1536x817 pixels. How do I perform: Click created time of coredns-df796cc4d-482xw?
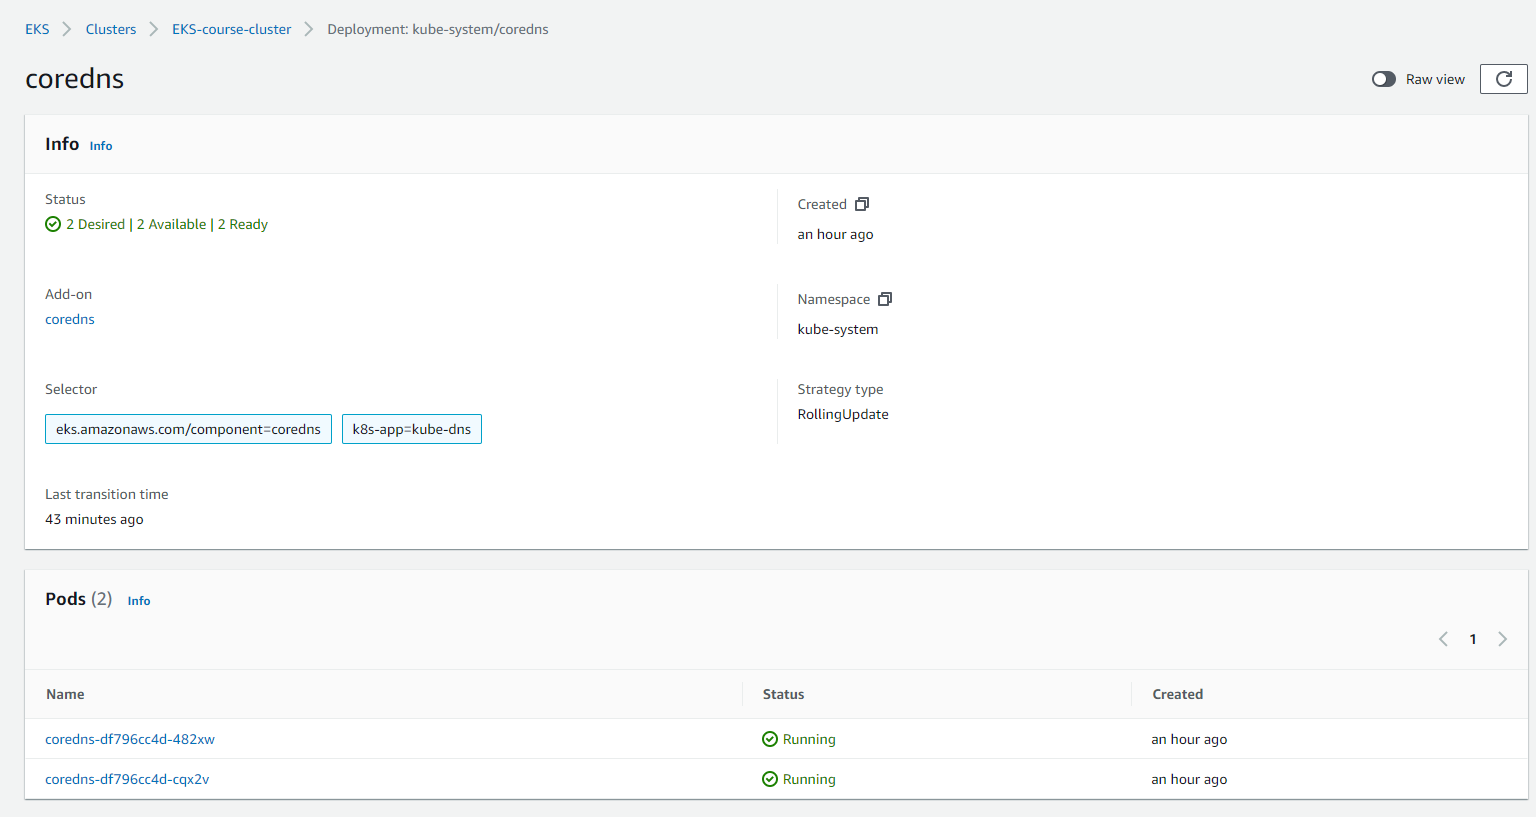1189,739
